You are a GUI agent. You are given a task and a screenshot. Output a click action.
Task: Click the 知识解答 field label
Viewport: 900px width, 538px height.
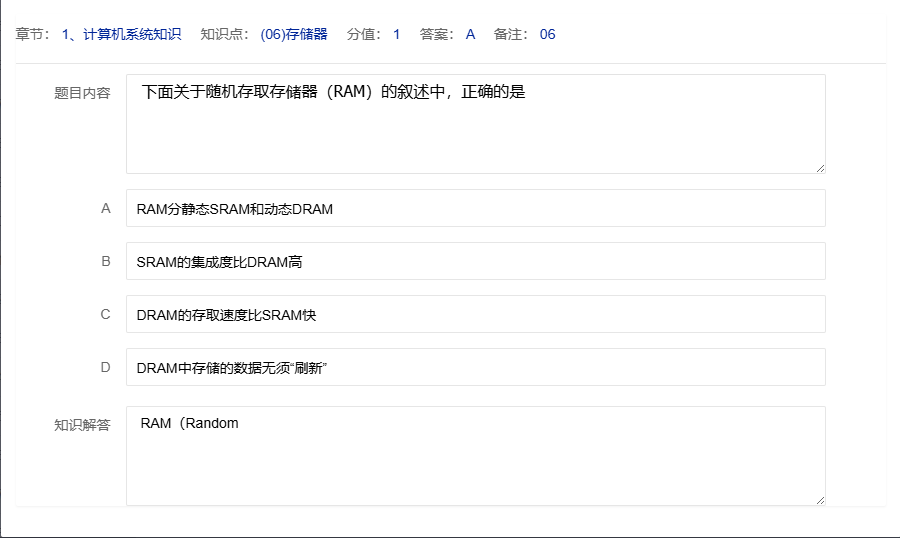82,424
